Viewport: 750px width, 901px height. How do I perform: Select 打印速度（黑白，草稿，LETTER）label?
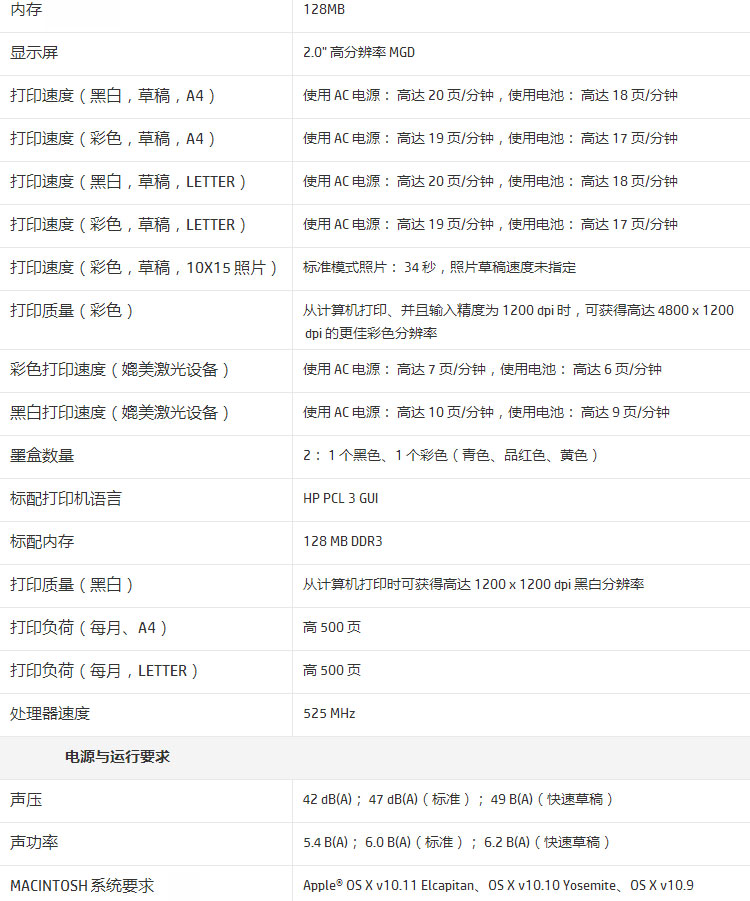[x=128, y=182]
